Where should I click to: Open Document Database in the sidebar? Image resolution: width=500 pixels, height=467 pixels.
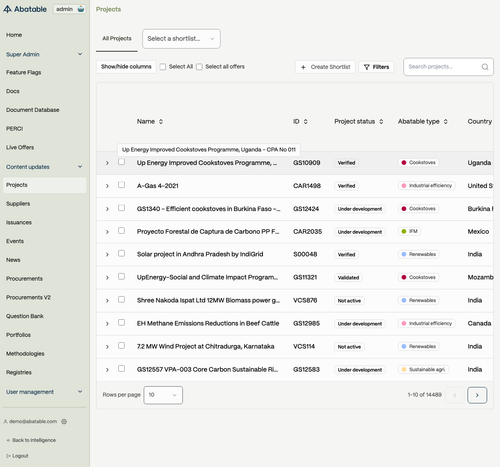[x=33, y=110]
